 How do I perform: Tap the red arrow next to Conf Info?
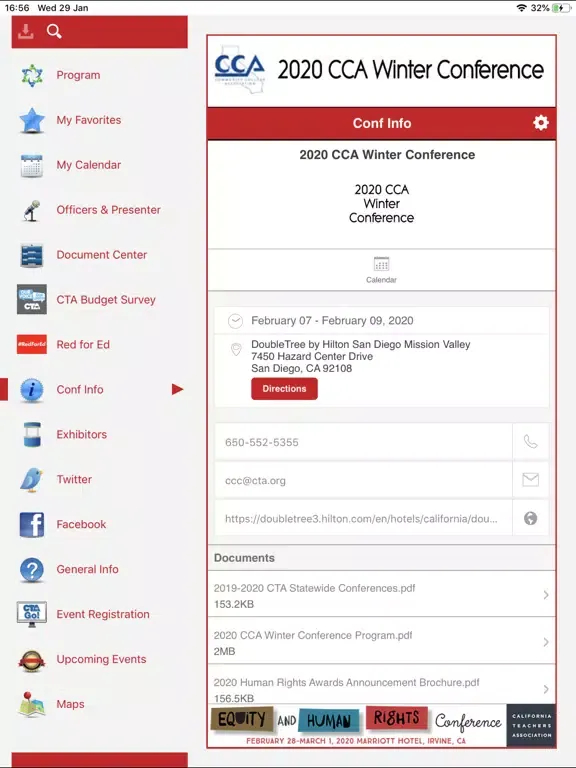point(177,389)
